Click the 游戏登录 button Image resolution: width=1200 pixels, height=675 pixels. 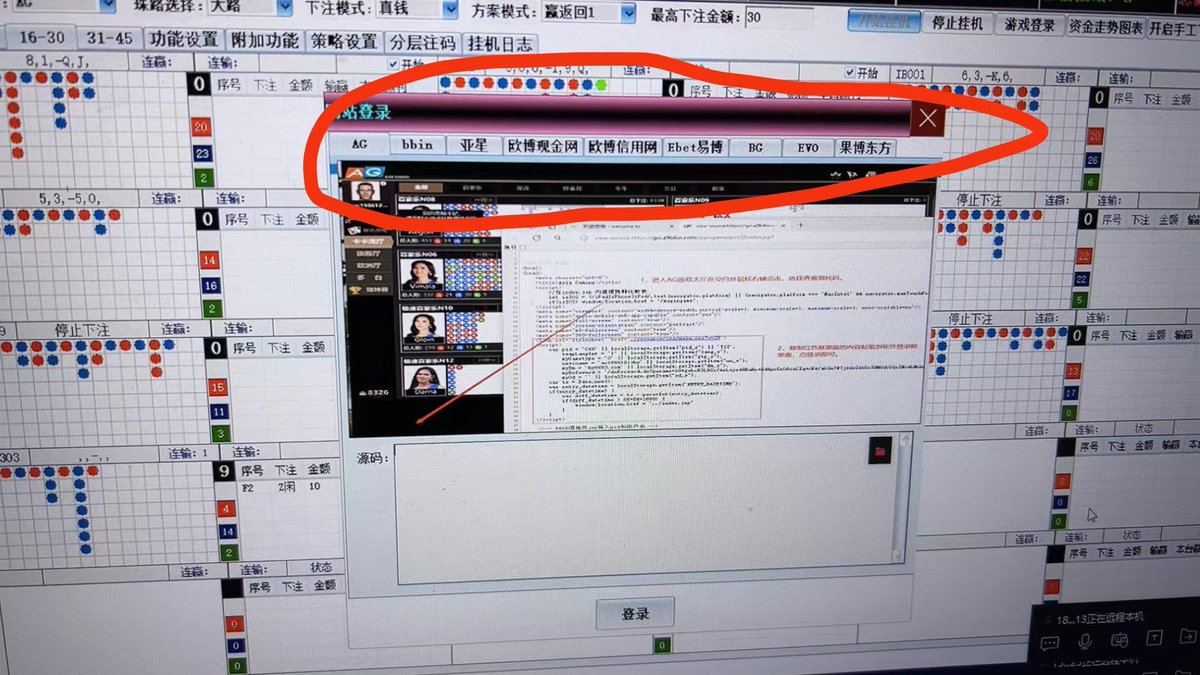pyautogui.click(x=1029, y=25)
